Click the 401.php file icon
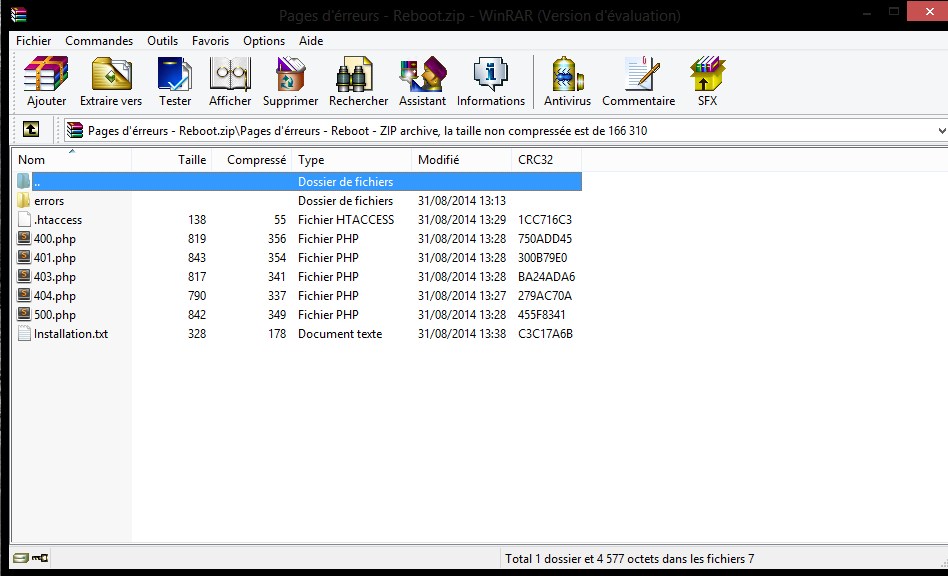948x576 pixels. (24, 257)
